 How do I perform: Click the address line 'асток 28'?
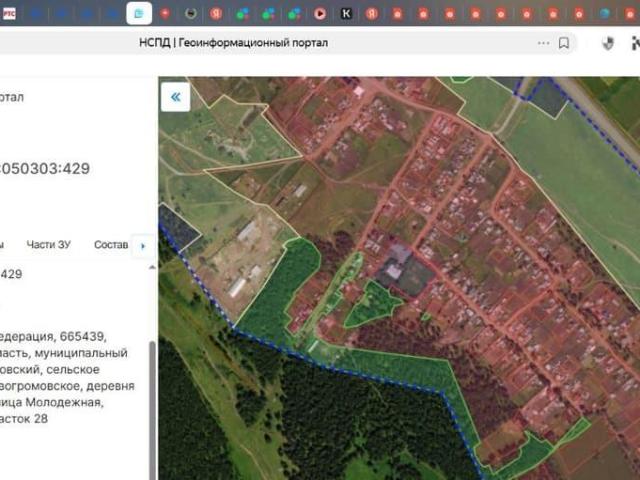(24, 418)
